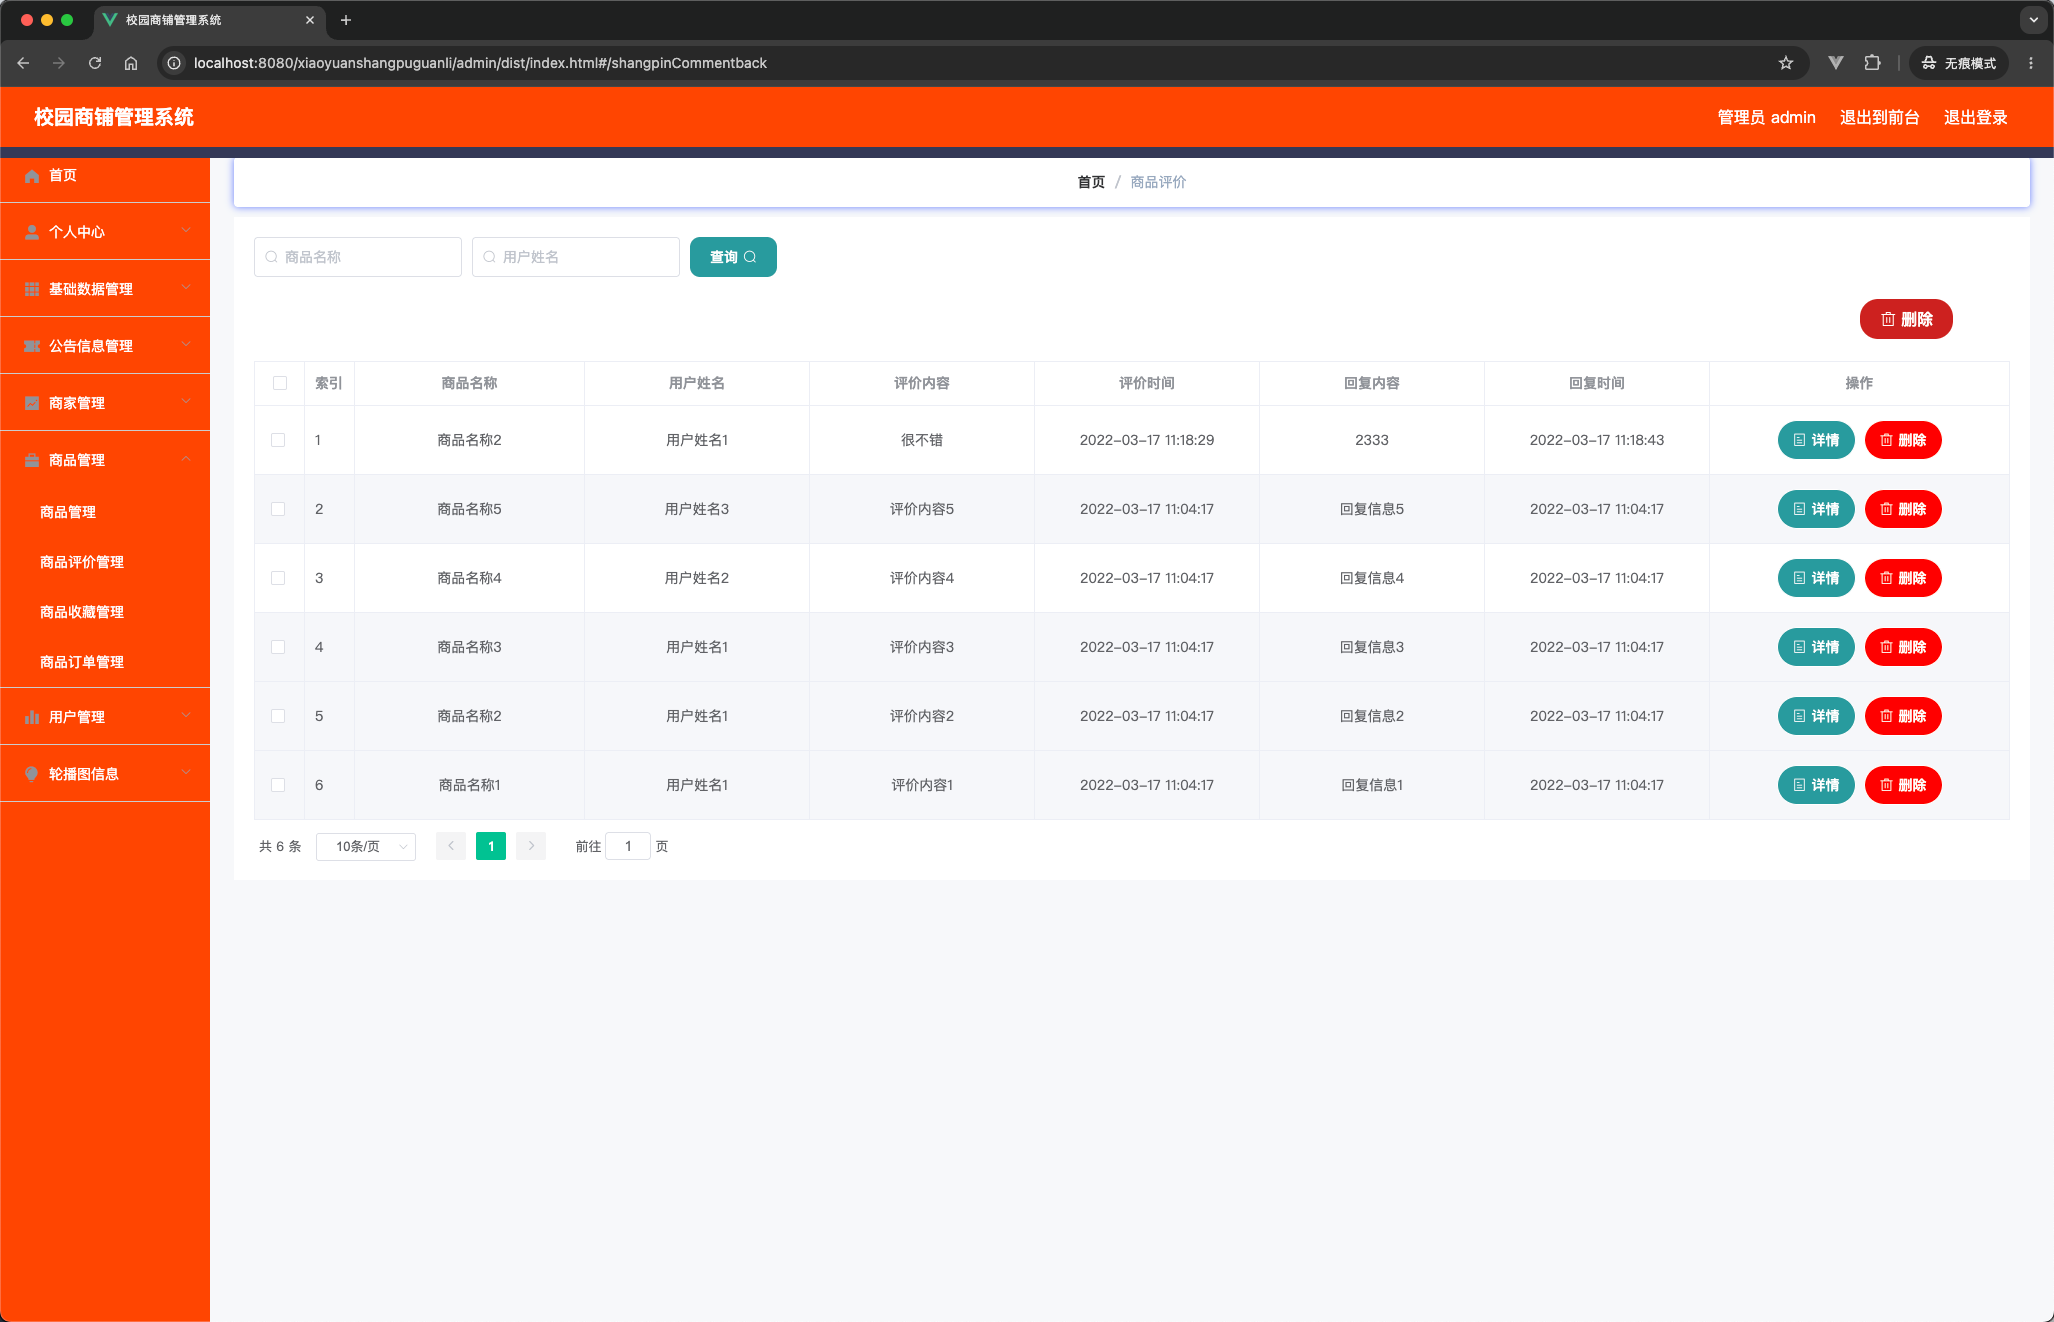2054x1322 pixels.
Task: Collapse the 商品管理 menu chevron
Action: pyautogui.click(x=186, y=459)
